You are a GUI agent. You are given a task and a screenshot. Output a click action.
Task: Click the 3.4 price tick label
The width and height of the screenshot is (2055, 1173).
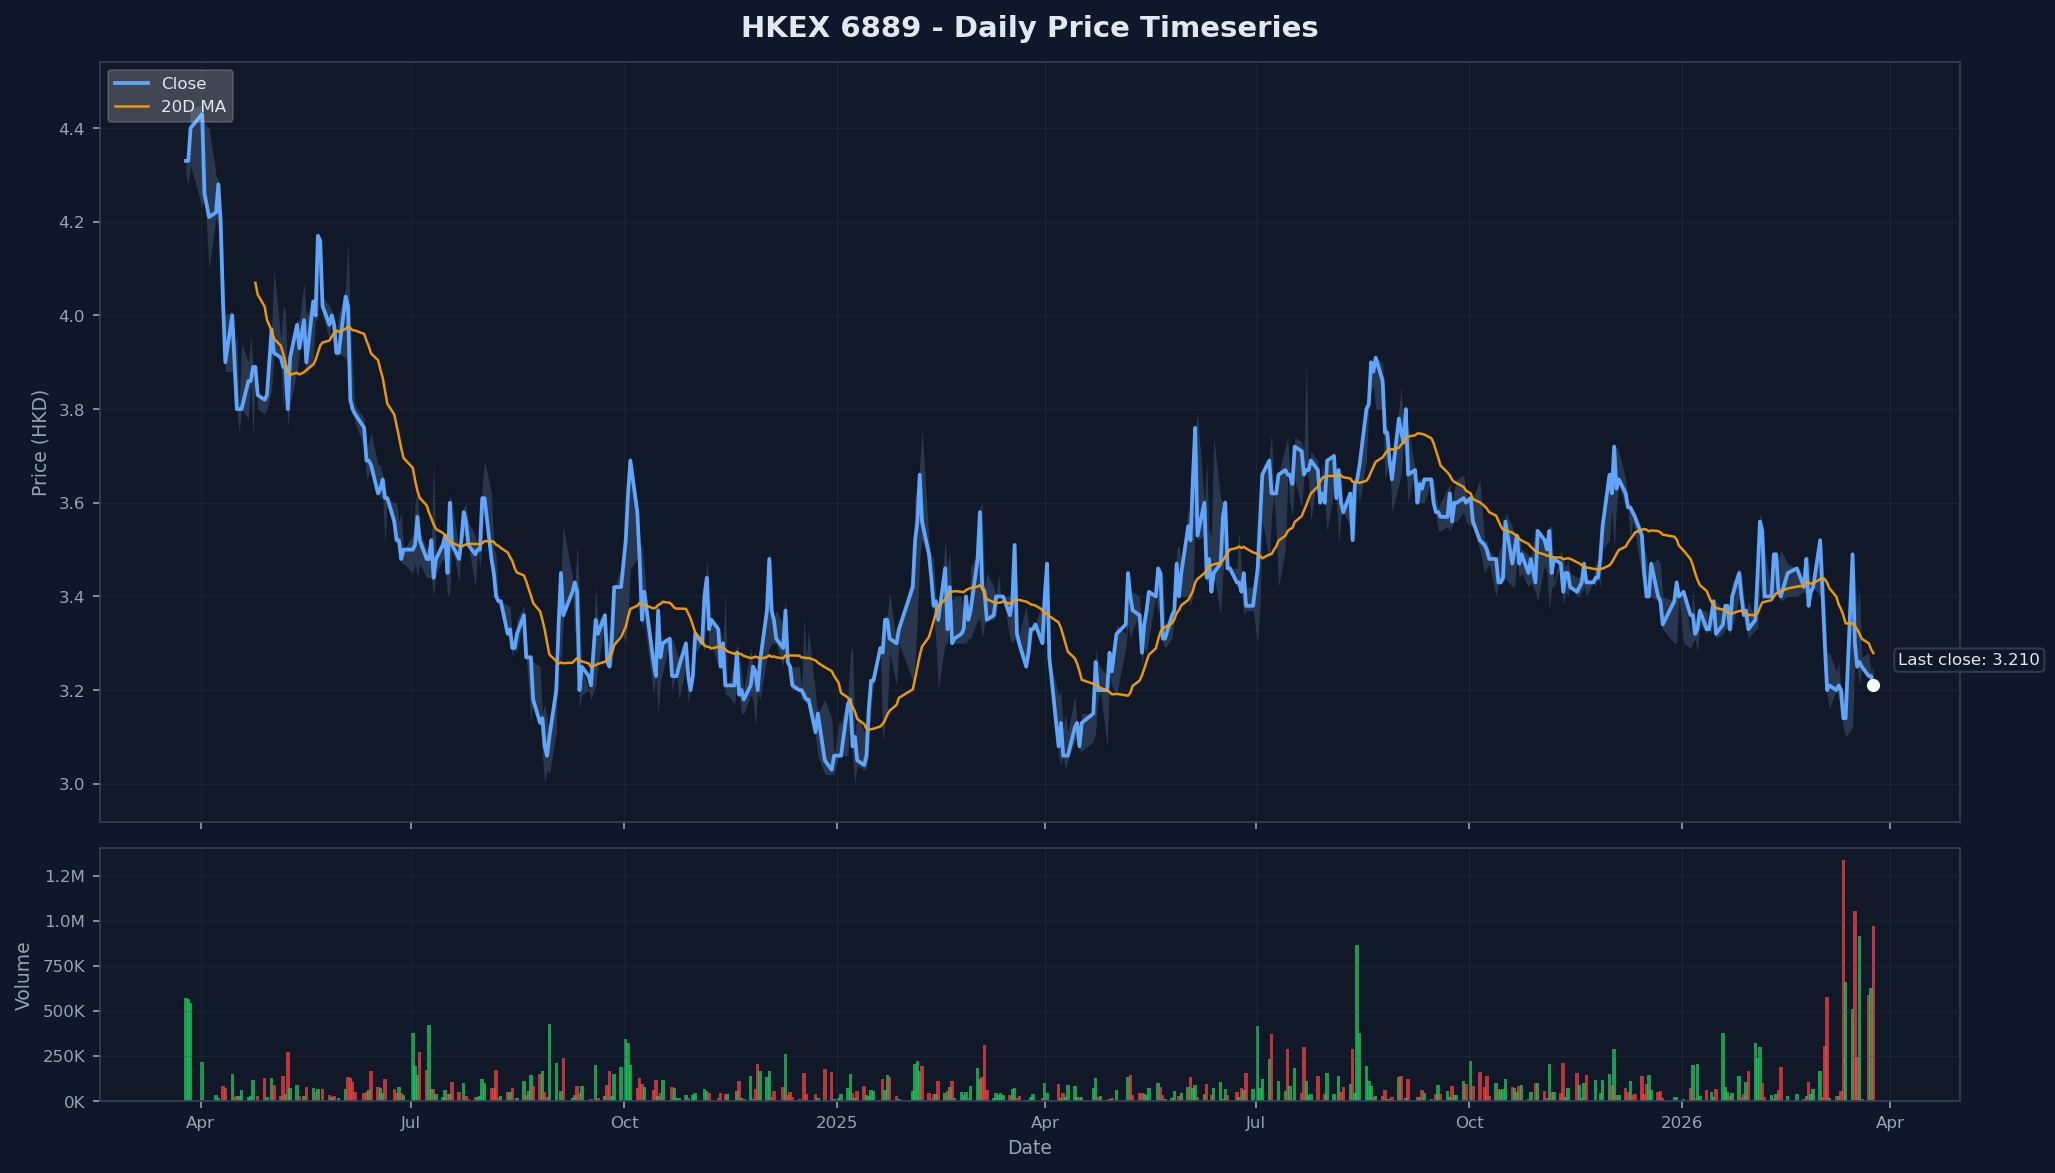[71, 597]
